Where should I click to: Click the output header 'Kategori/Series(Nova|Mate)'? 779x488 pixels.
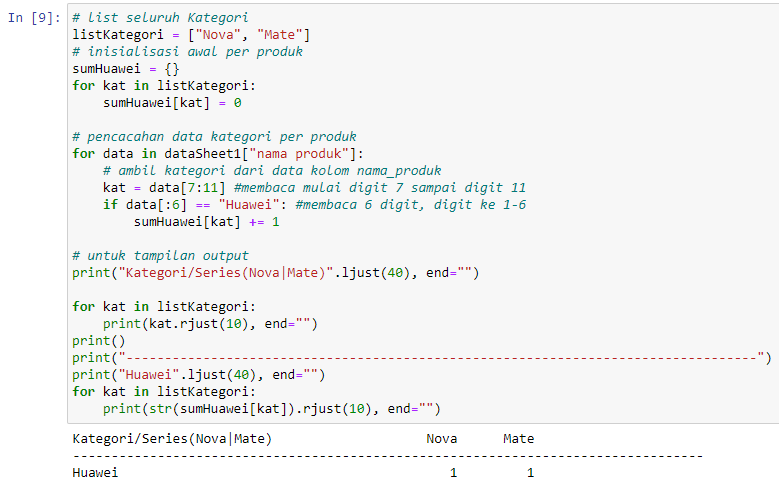click(x=172, y=439)
